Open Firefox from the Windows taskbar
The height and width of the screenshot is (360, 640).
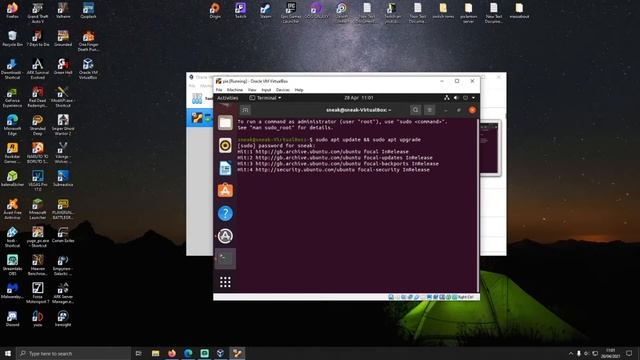coord(172,353)
